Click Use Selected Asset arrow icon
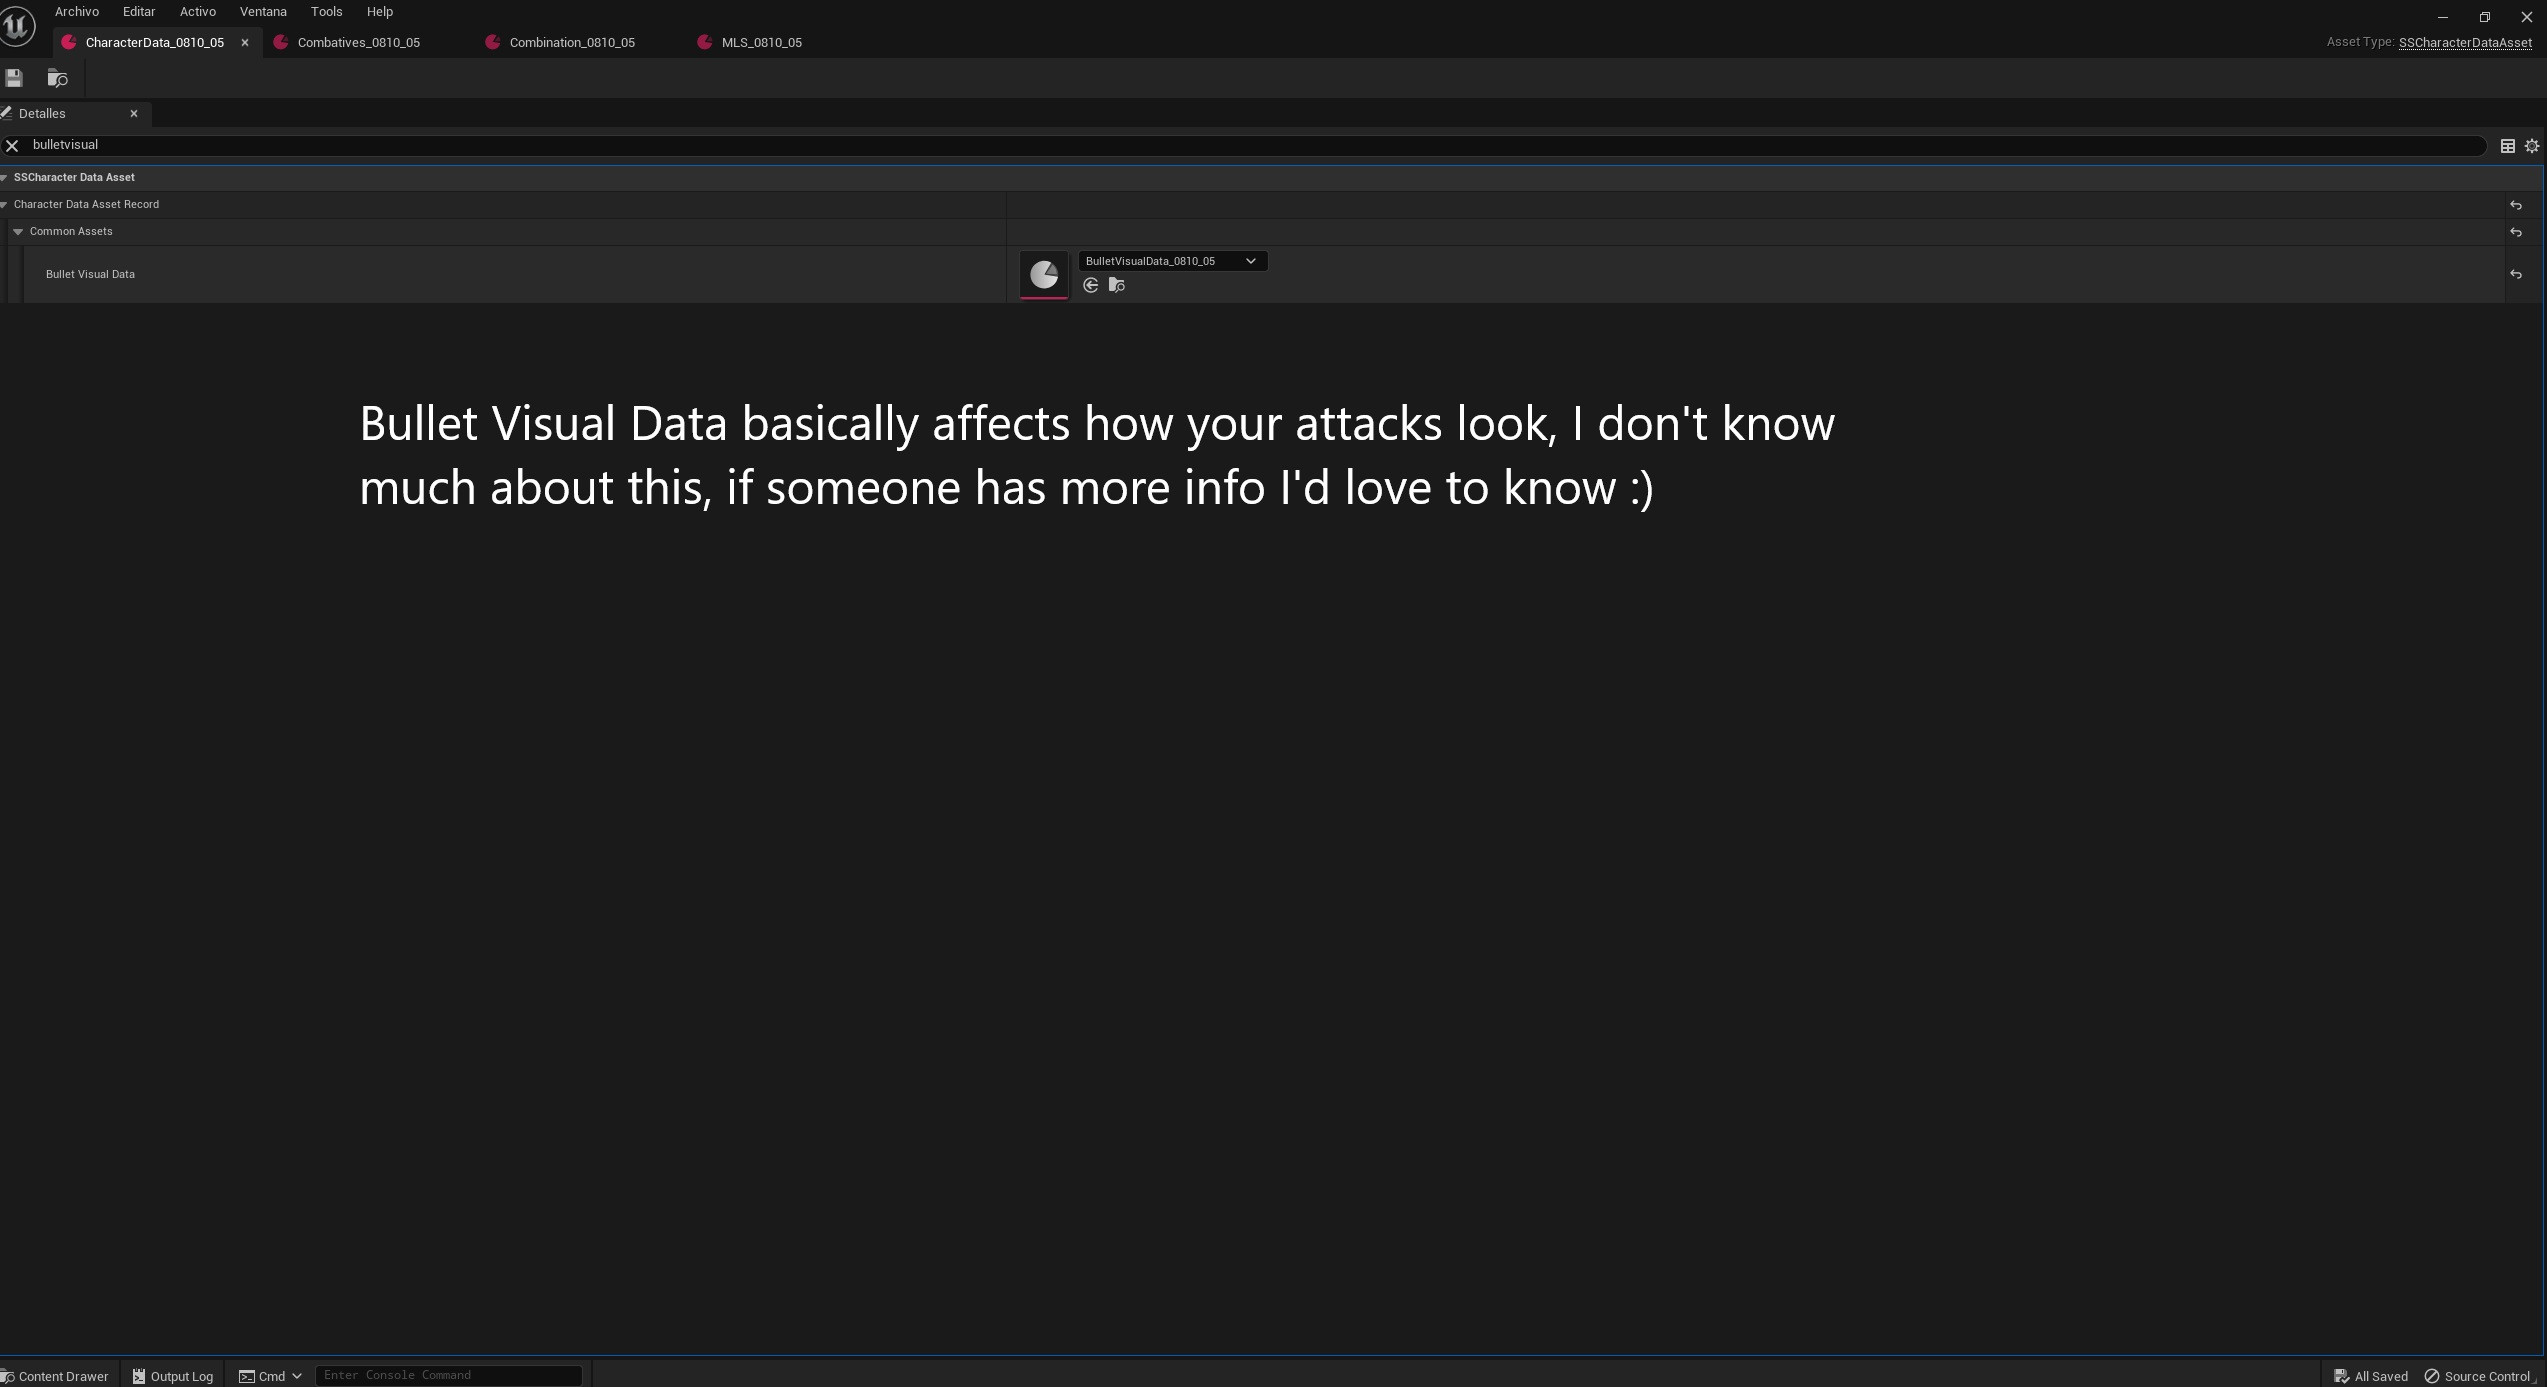 pos(1091,286)
